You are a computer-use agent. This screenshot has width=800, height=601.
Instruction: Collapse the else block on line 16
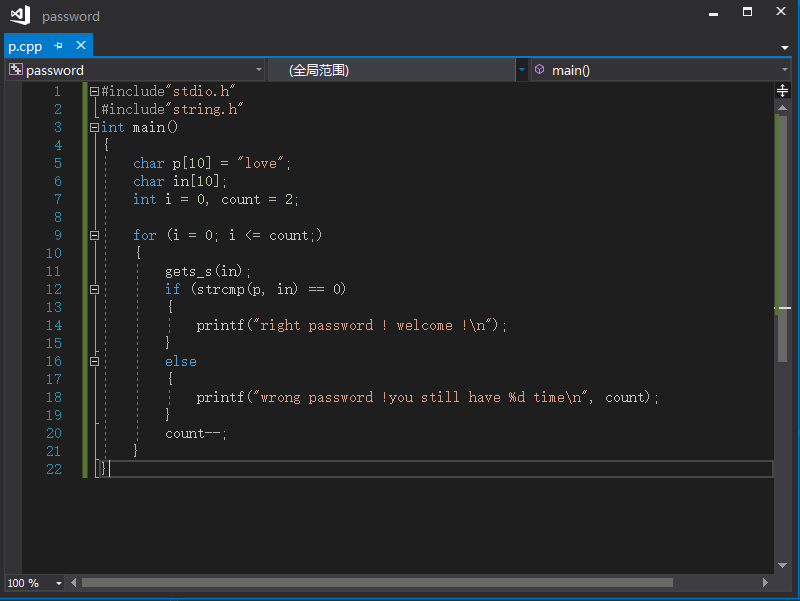pyautogui.click(x=94, y=361)
